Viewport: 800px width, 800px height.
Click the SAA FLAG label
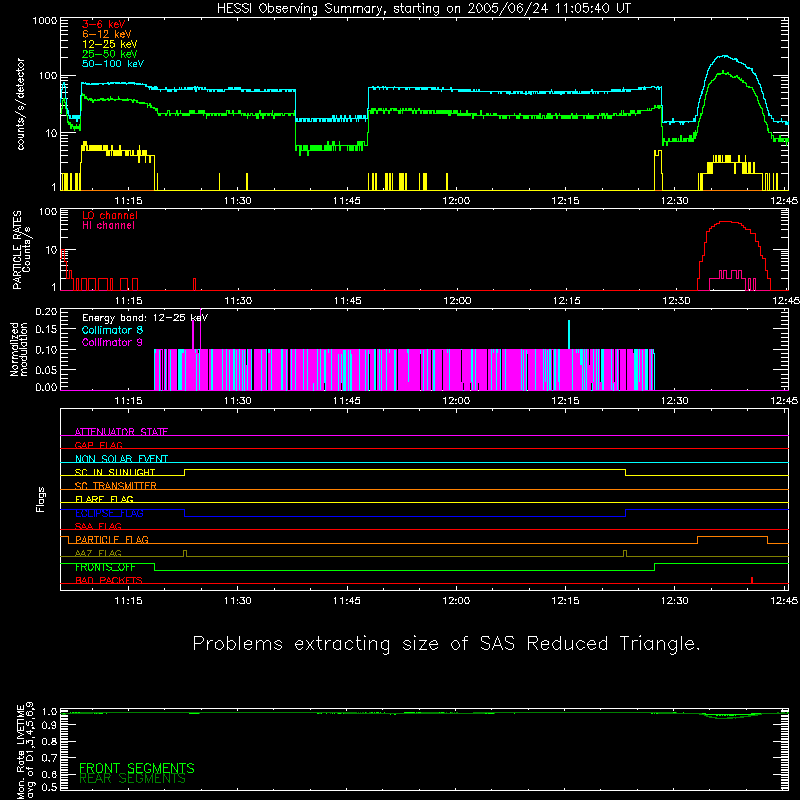[x=98, y=526]
